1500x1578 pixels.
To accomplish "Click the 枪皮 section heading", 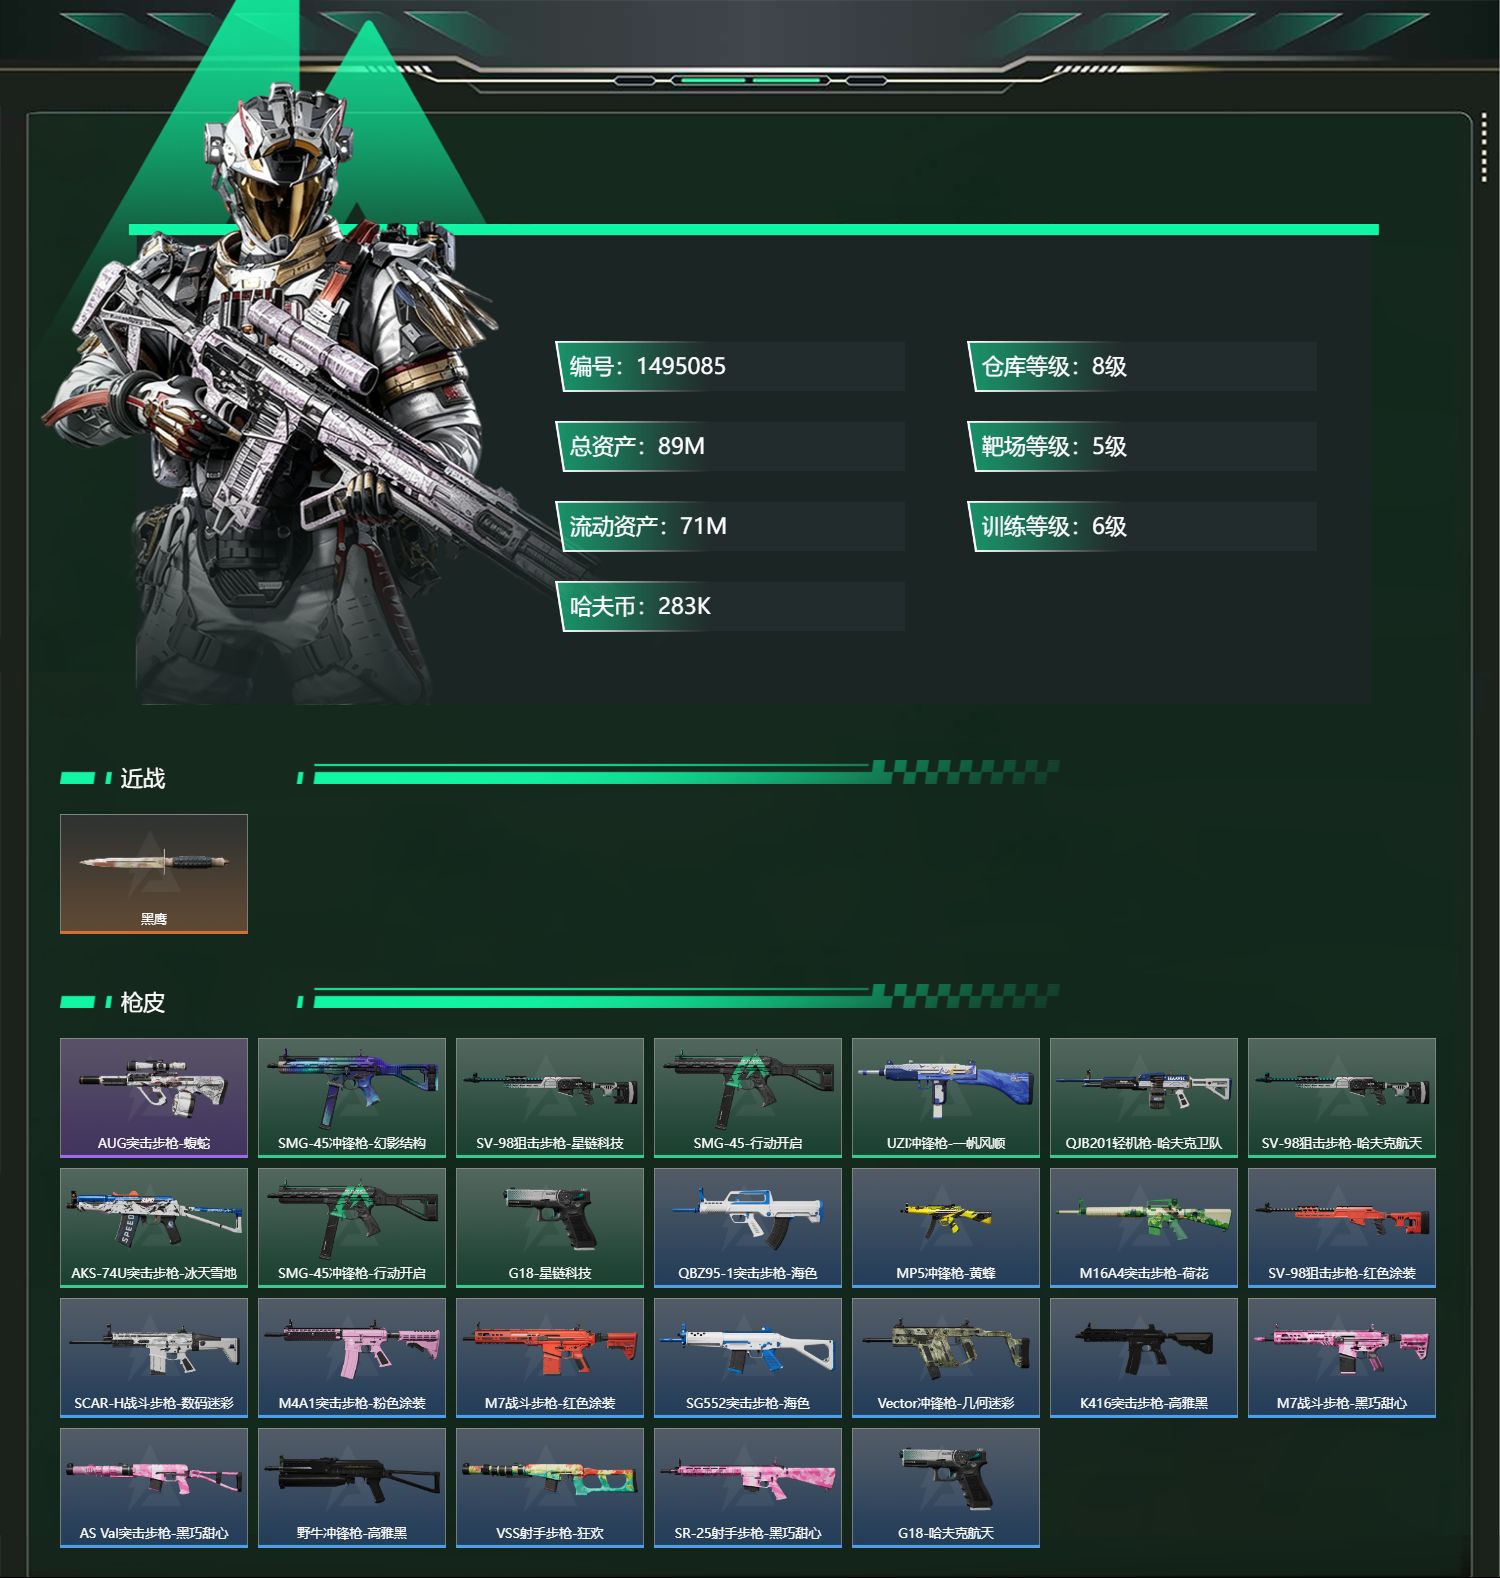I will coord(142,1002).
